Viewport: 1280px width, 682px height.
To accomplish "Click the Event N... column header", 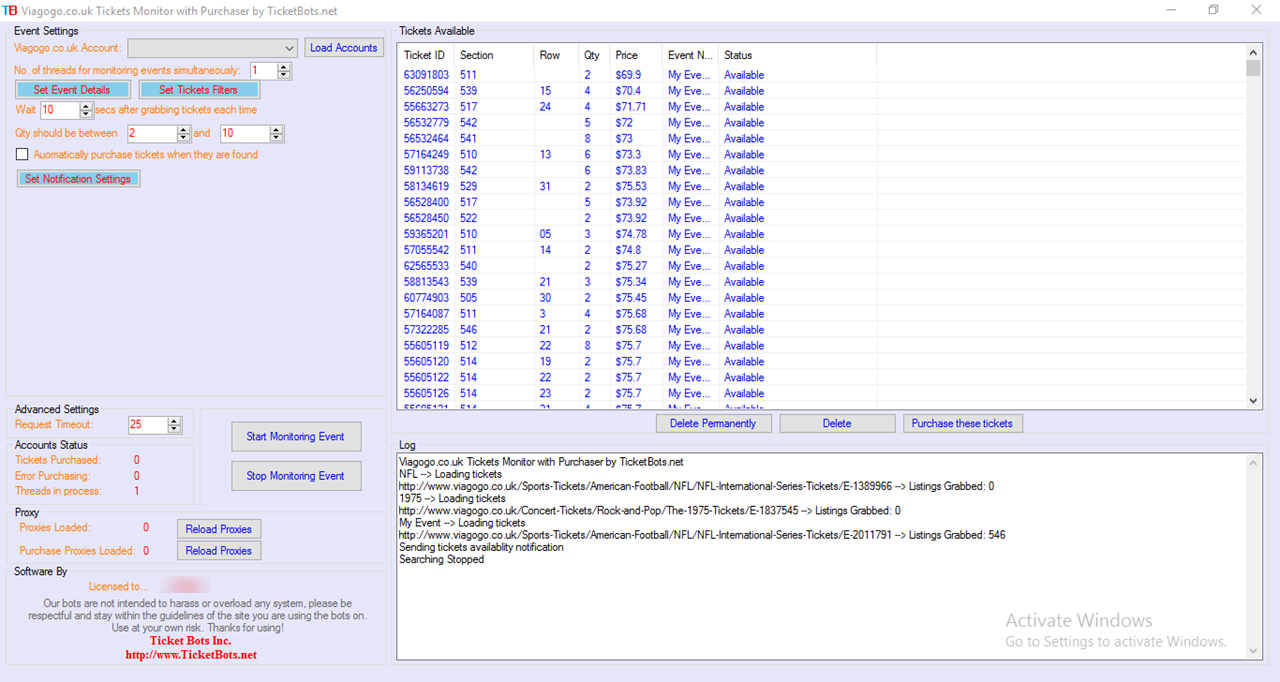I will [690, 55].
